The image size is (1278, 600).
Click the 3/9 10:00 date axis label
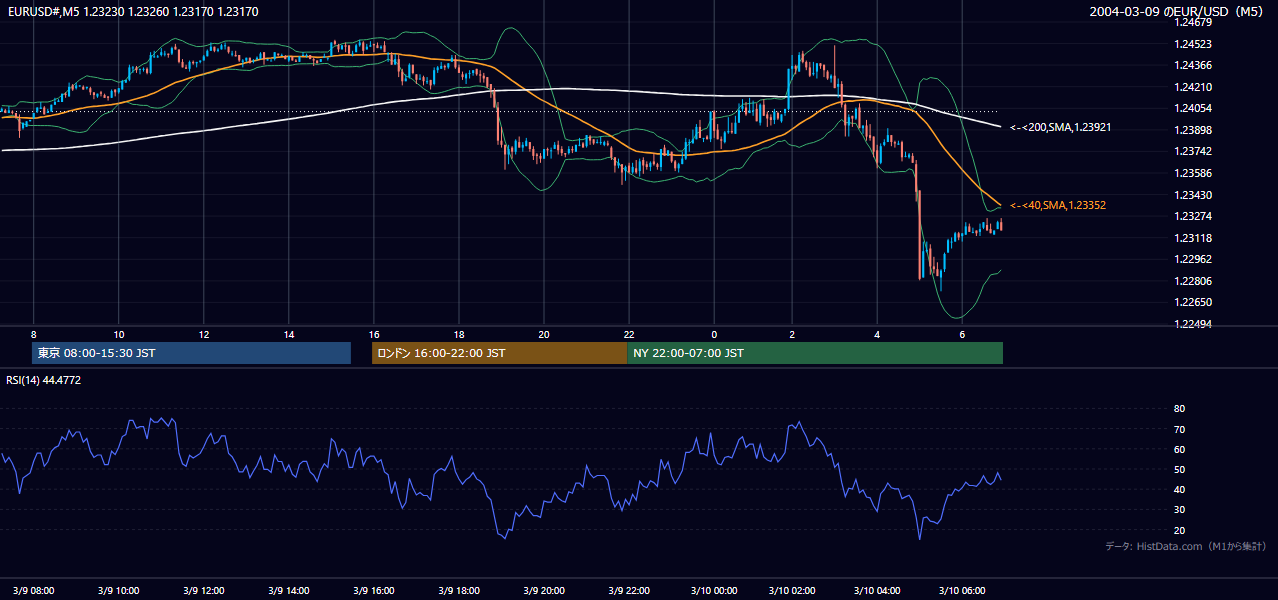point(119,590)
